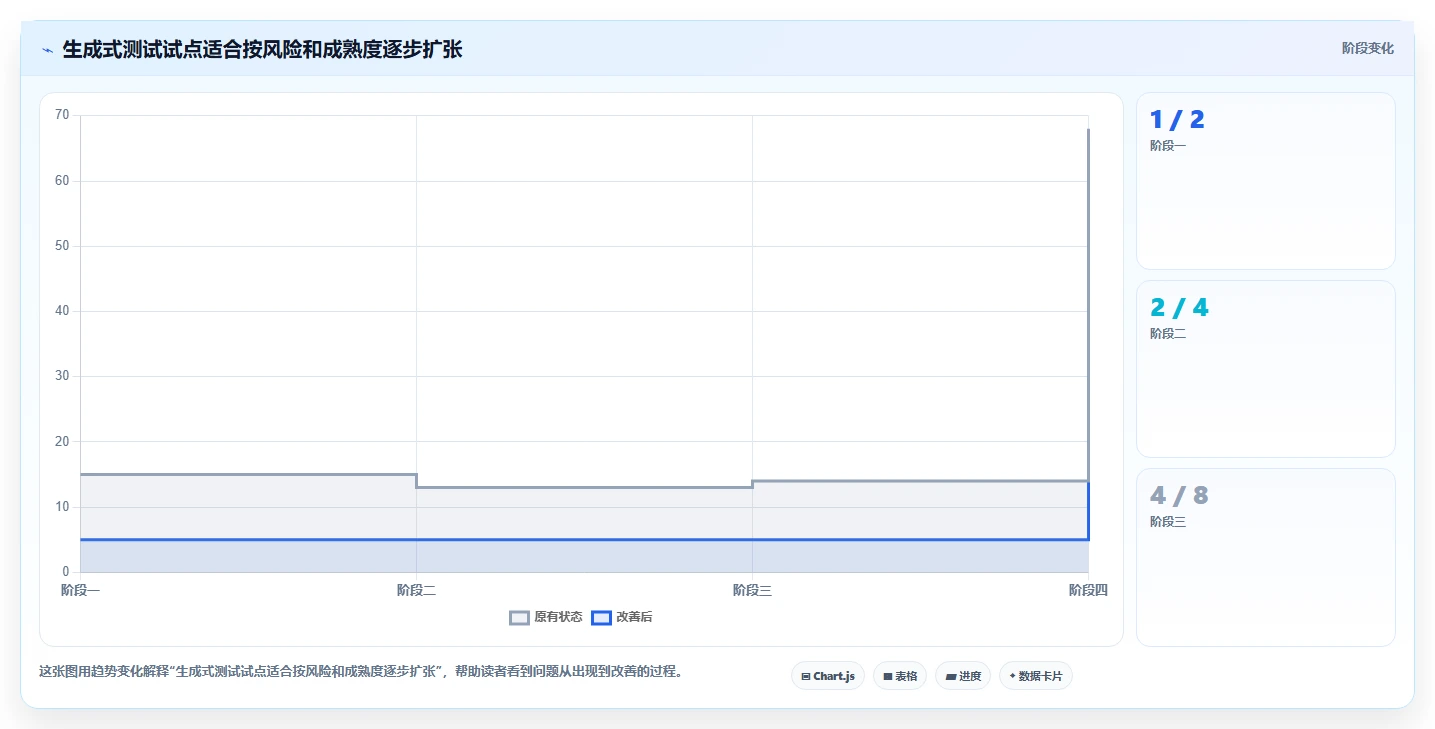Click the y-axis value 70

point(62,115)
